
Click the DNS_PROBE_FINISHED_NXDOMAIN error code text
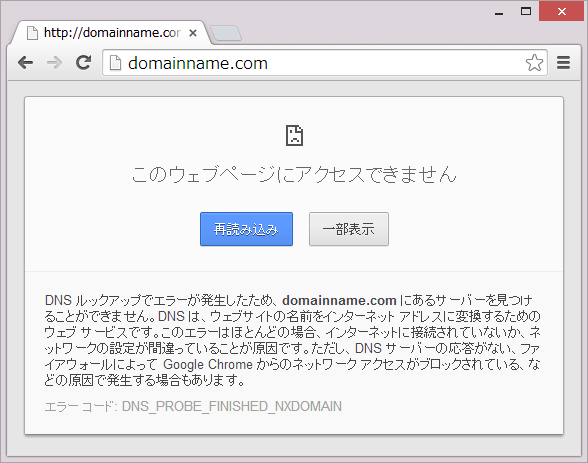coord(232,406)
